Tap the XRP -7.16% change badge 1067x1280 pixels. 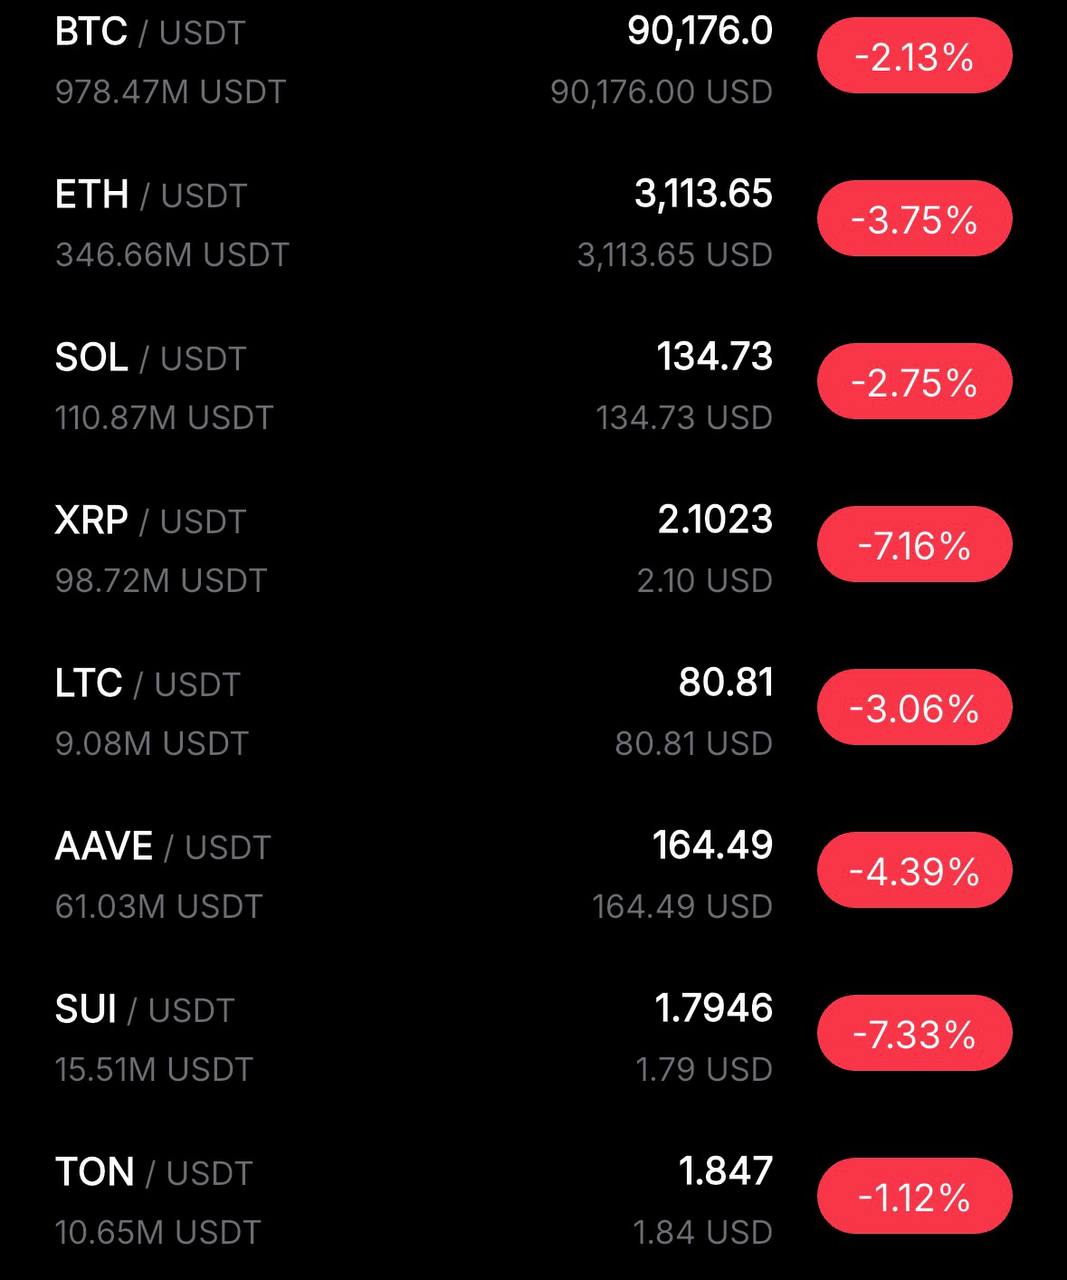pos(914,545)
